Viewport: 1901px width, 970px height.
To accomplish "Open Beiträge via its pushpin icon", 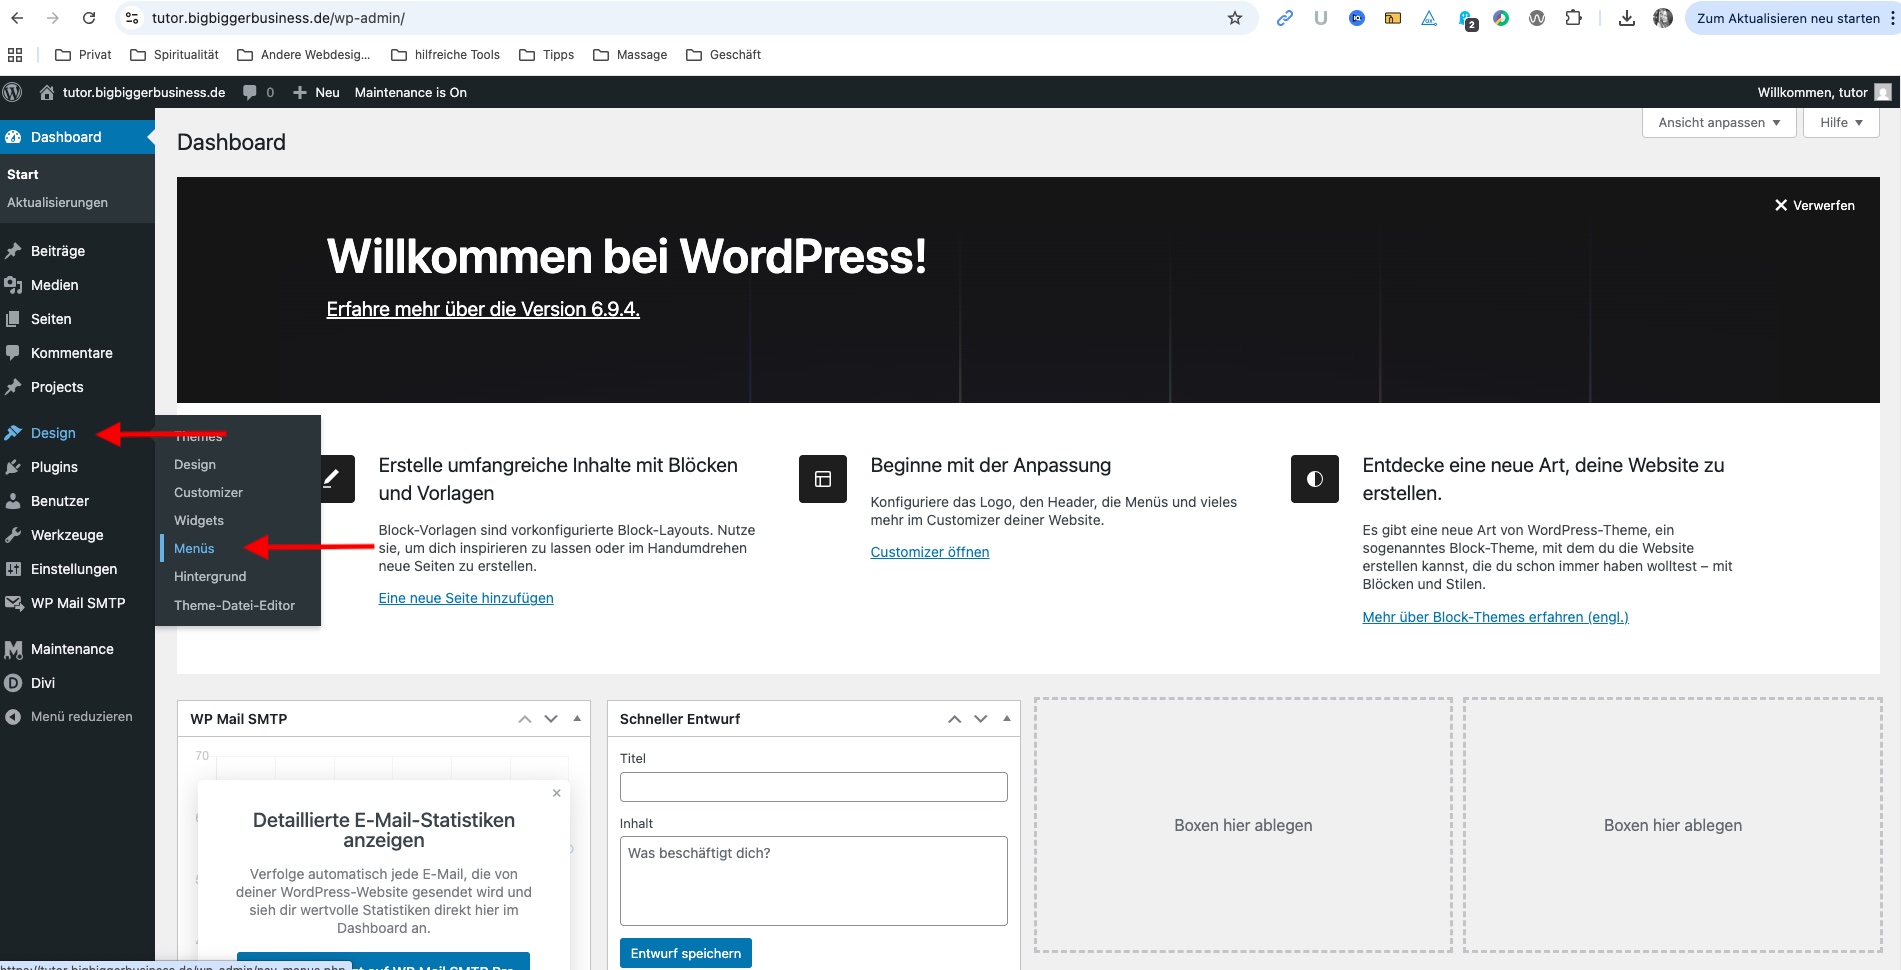I will (x=13, y=251).
